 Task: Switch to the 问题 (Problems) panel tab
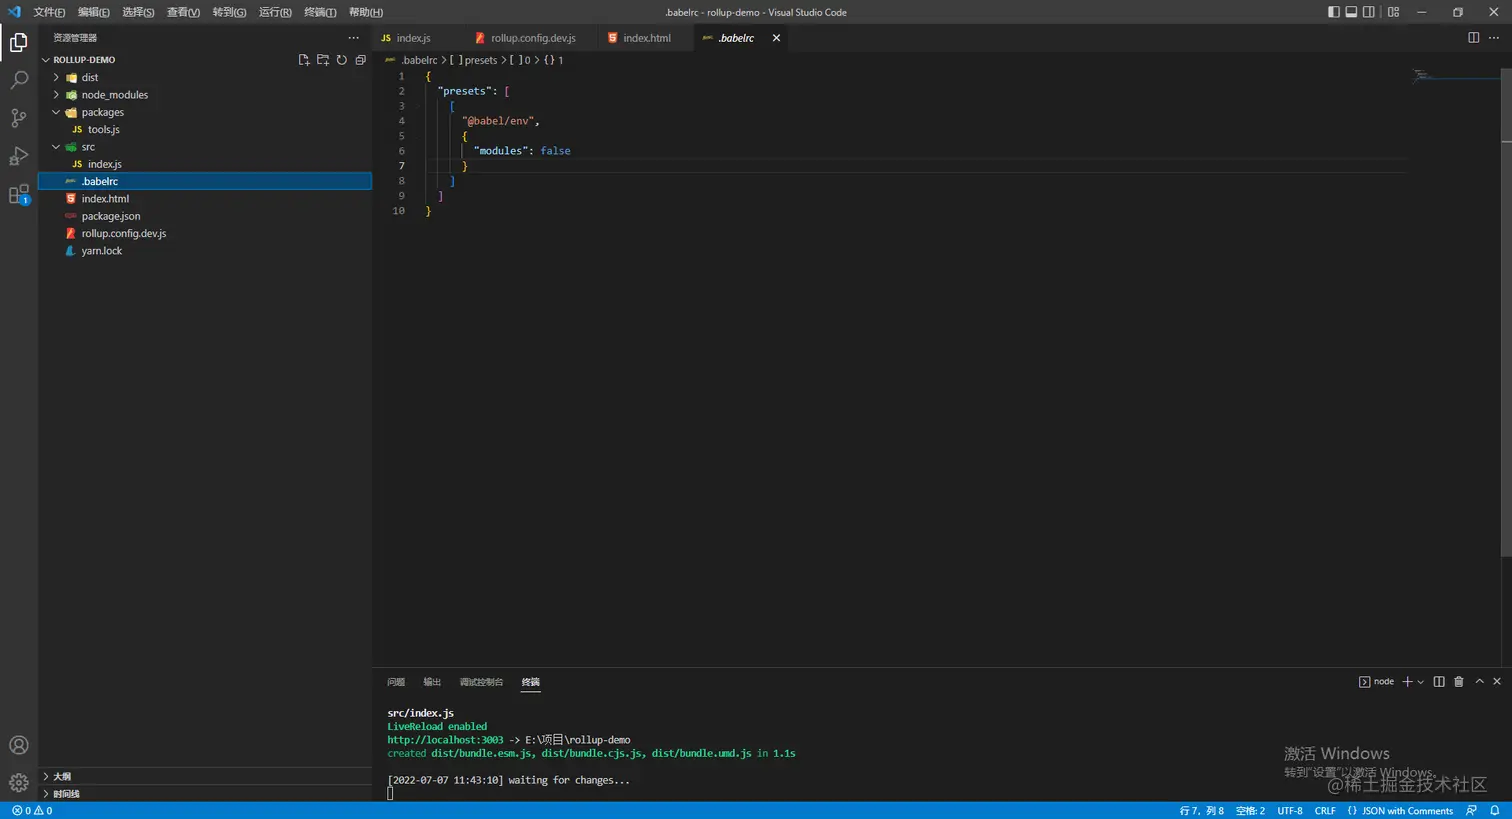coord(396,682)
